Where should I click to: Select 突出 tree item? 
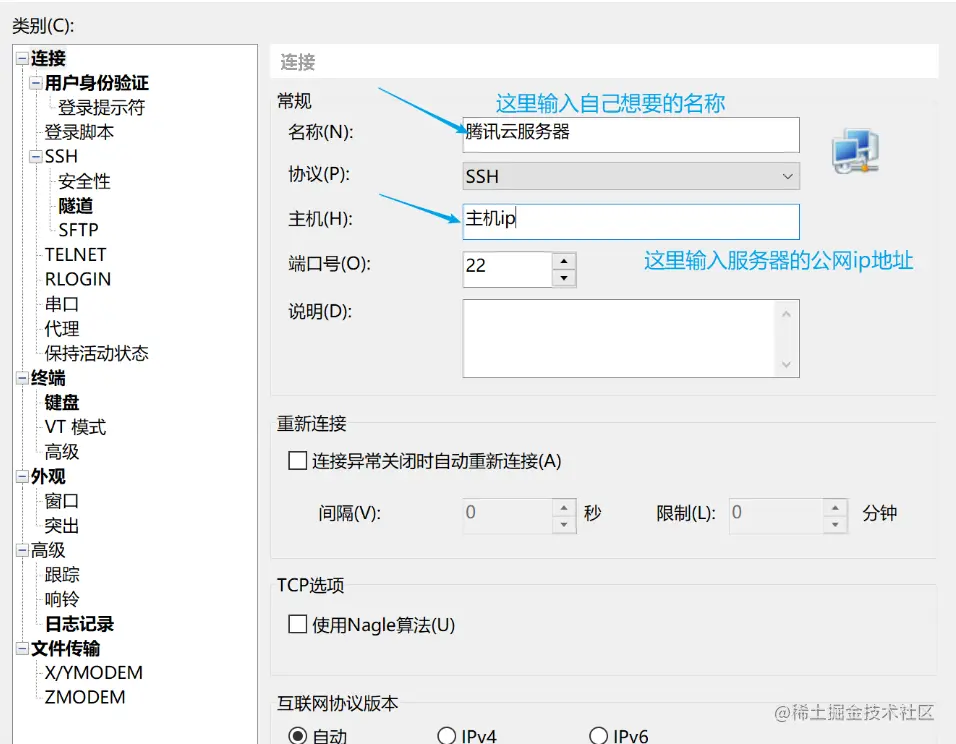pyautogui.click(x=62, y=525)
